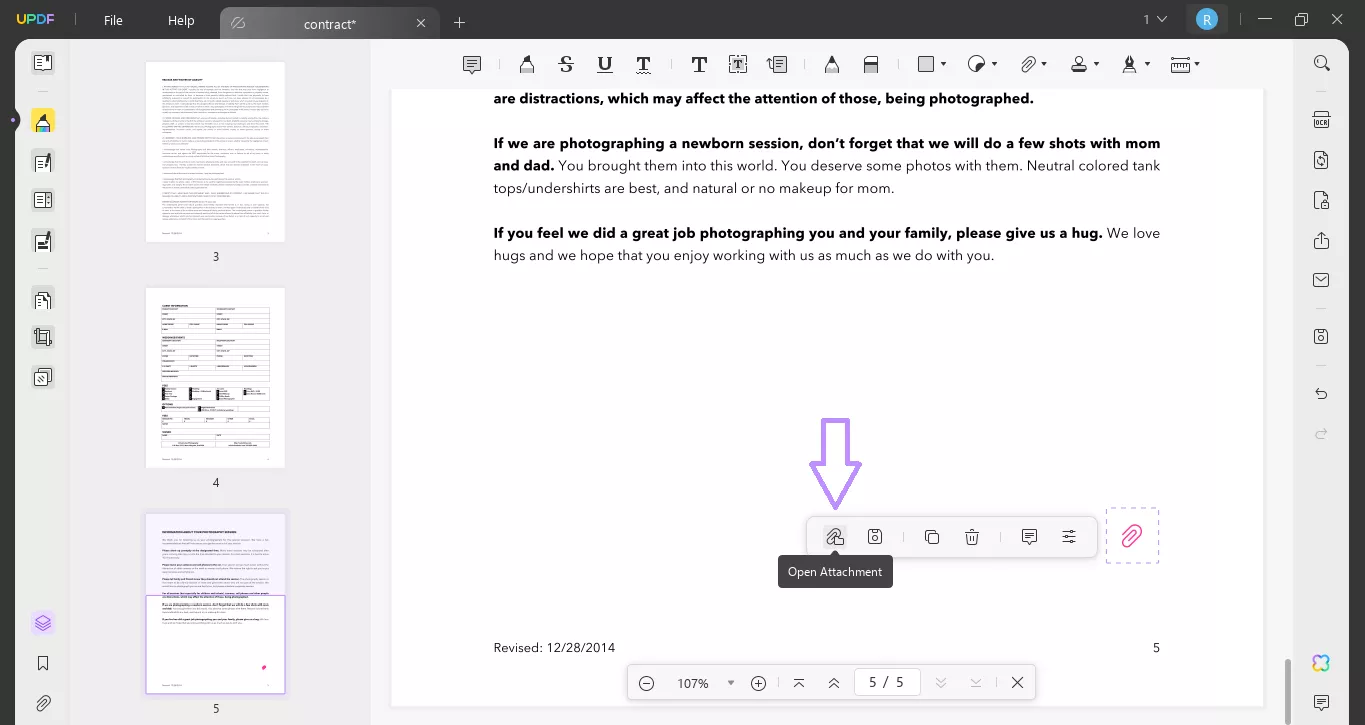
Task: Open the Crop Pages tool in left sidebar
Action: click(x=42, y=338)
